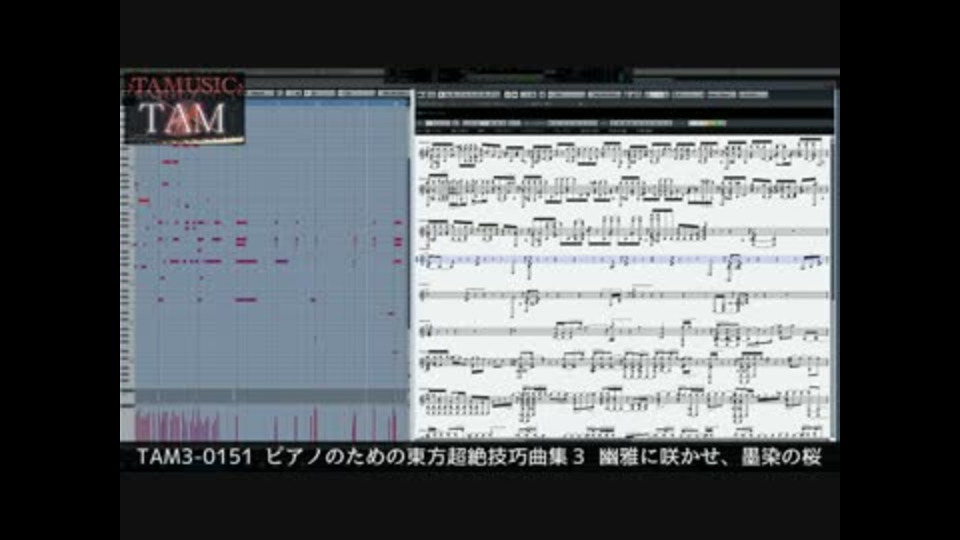Click the topmost staff line in the score
The height and width of the screenshot is (540, 960).
tap(623, 154)
